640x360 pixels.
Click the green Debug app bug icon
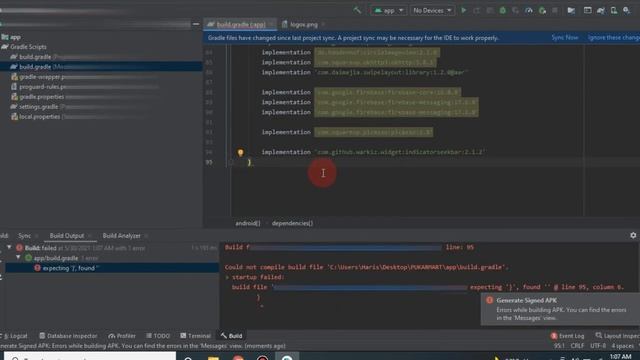(x=503, y=11)
